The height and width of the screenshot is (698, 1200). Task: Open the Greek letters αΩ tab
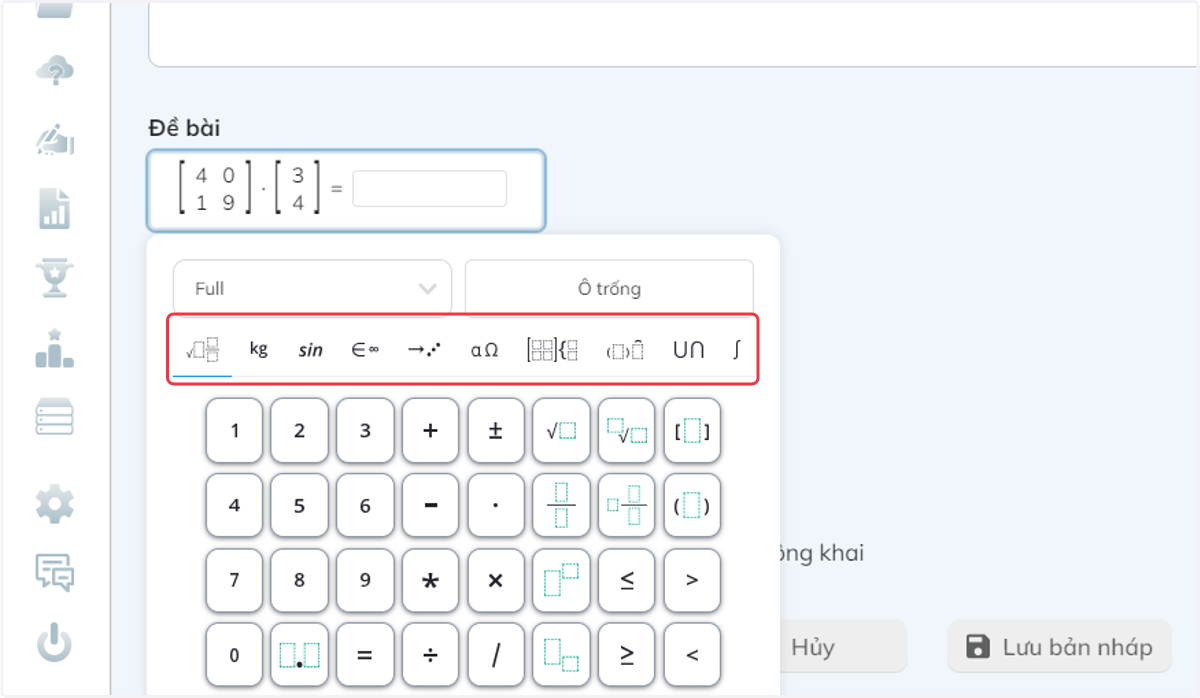coord(484,350)
